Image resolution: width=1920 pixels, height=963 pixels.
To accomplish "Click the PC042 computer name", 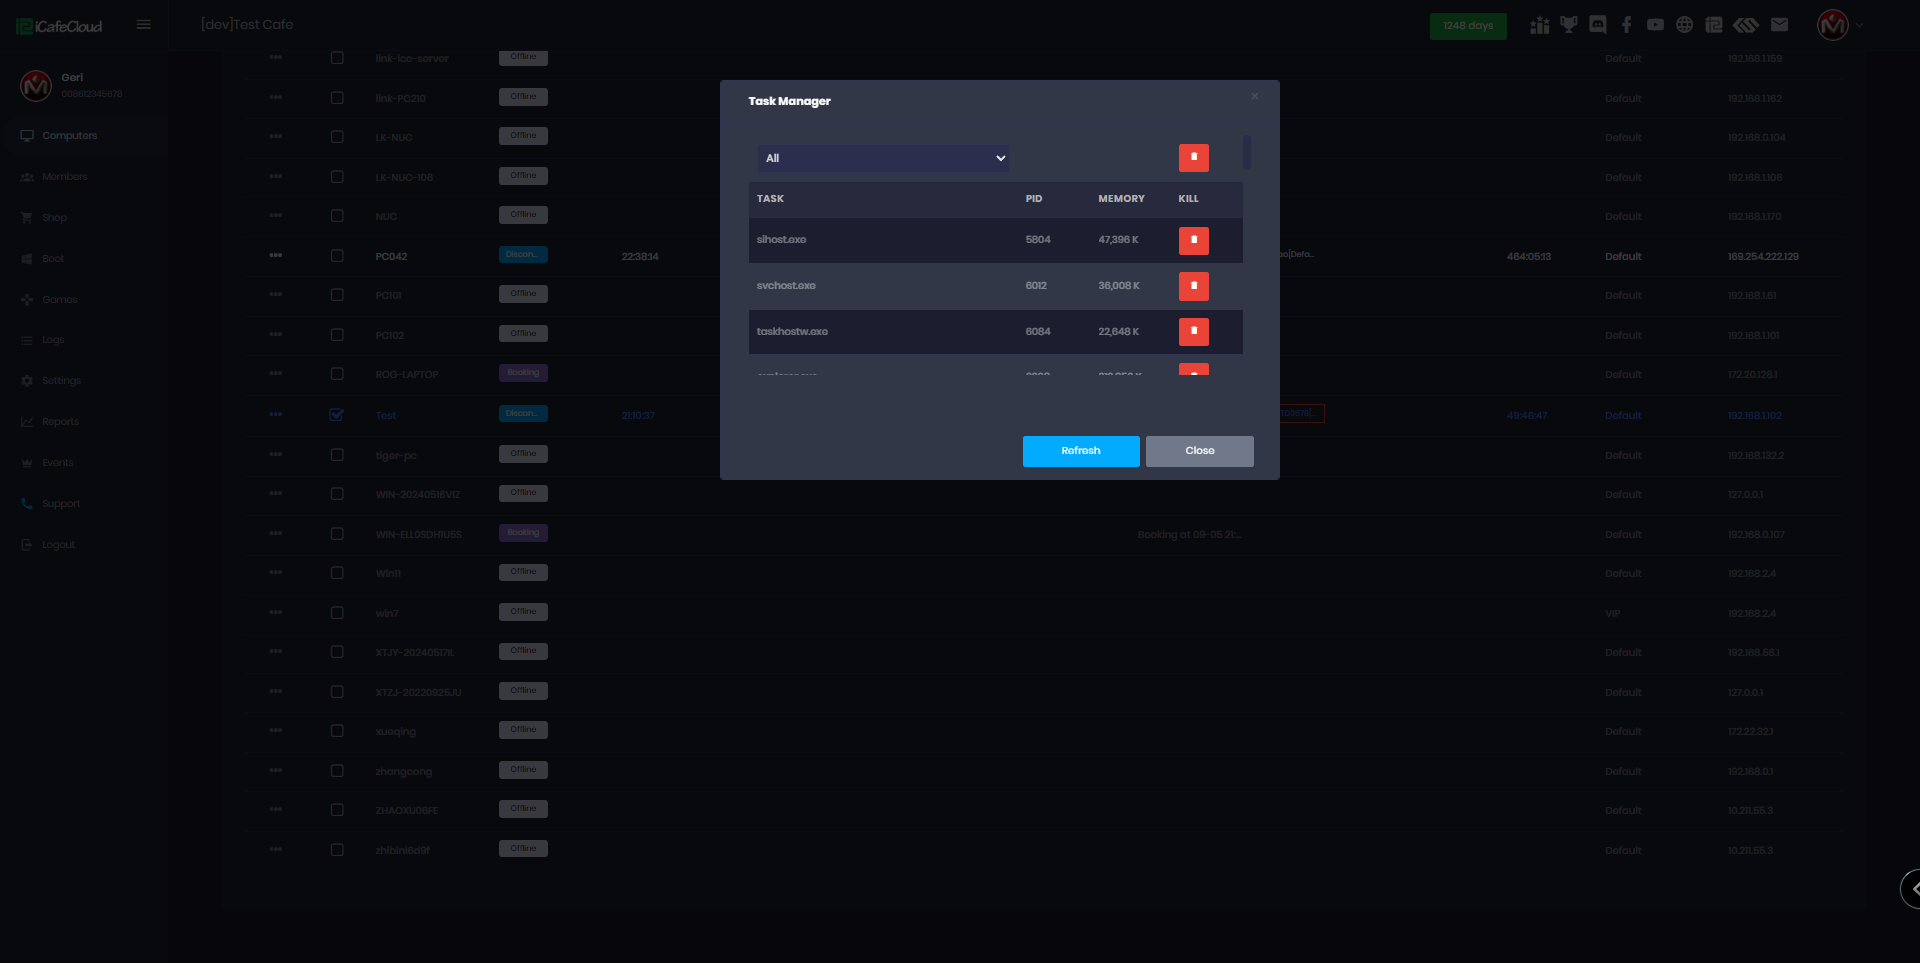I will pos(391,257).
